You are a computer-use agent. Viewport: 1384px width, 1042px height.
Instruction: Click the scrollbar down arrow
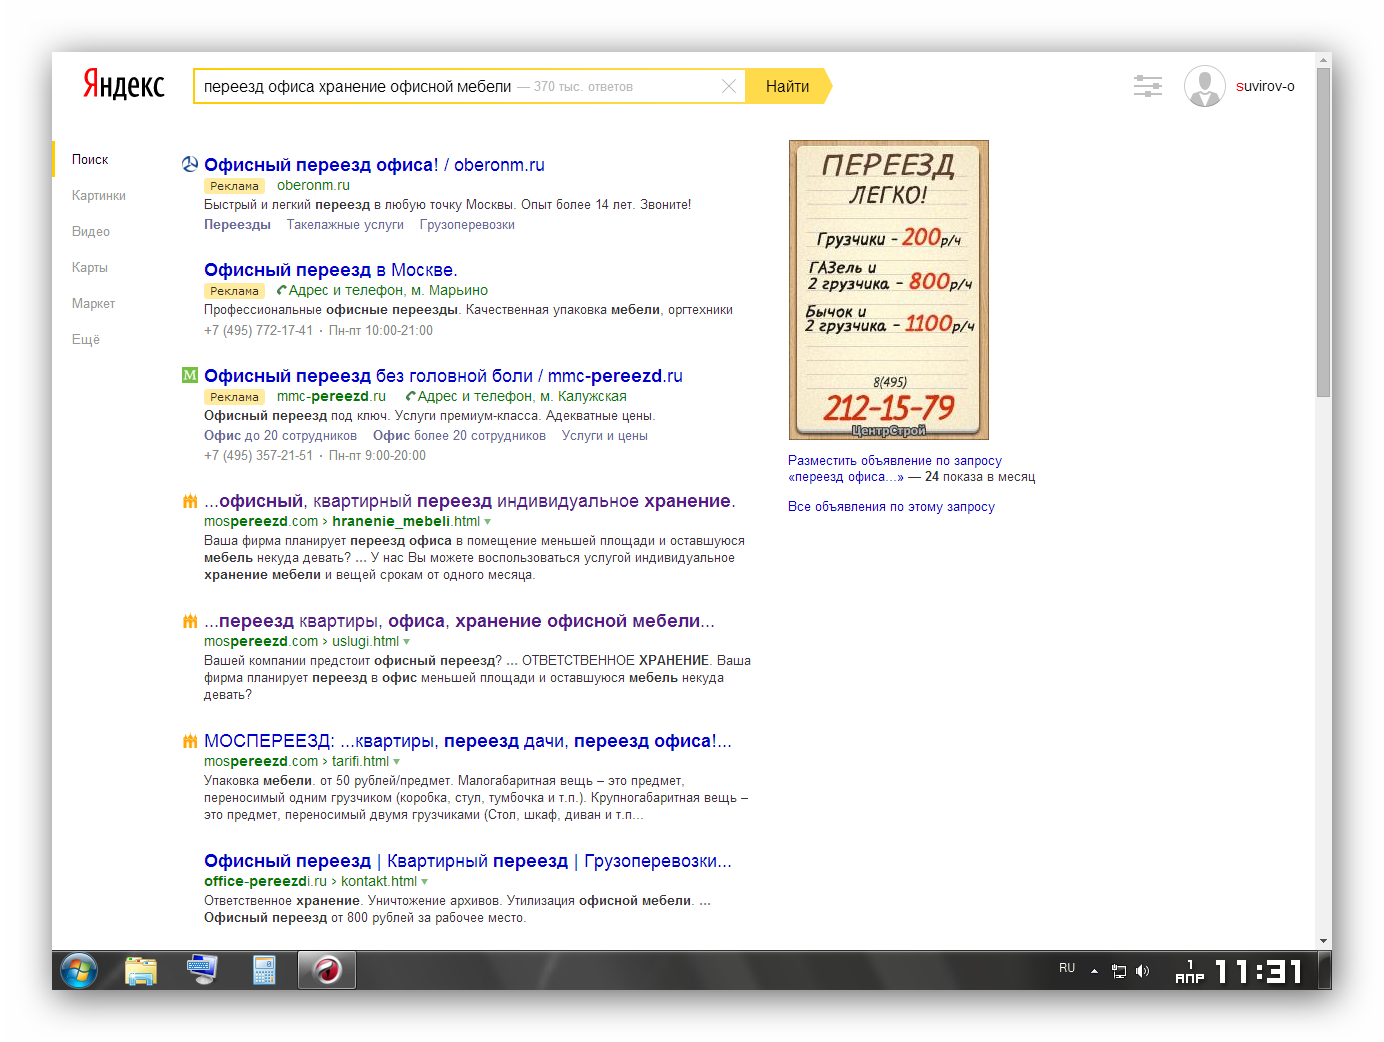[x=1324, y=941]
